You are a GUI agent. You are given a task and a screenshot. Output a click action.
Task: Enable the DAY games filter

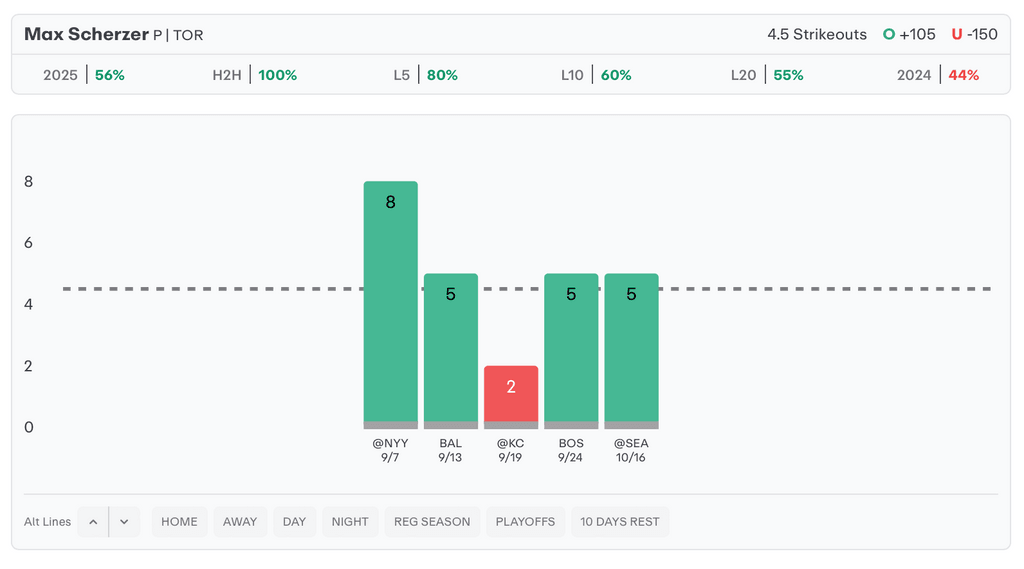point(294,522)
